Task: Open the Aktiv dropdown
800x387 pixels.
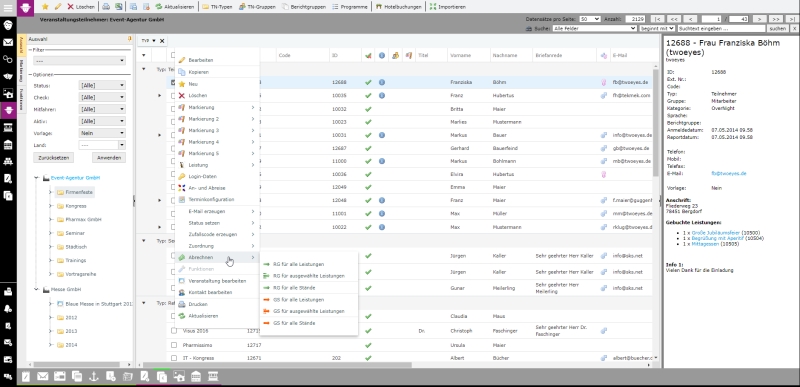Action: (102, 121)
